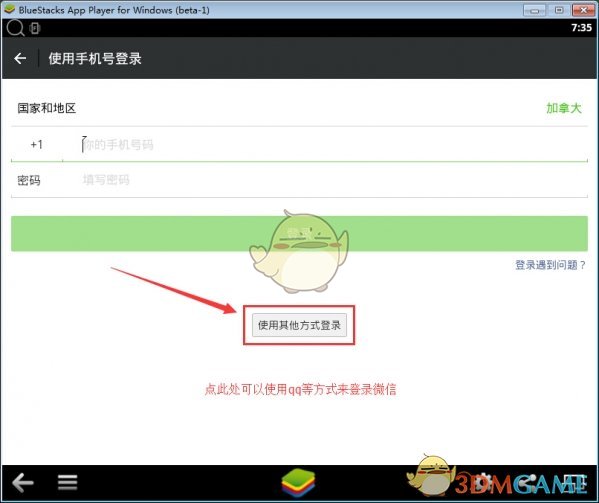
Task: Click the Android back arrow in bottom bar
Action: (23, 482)
